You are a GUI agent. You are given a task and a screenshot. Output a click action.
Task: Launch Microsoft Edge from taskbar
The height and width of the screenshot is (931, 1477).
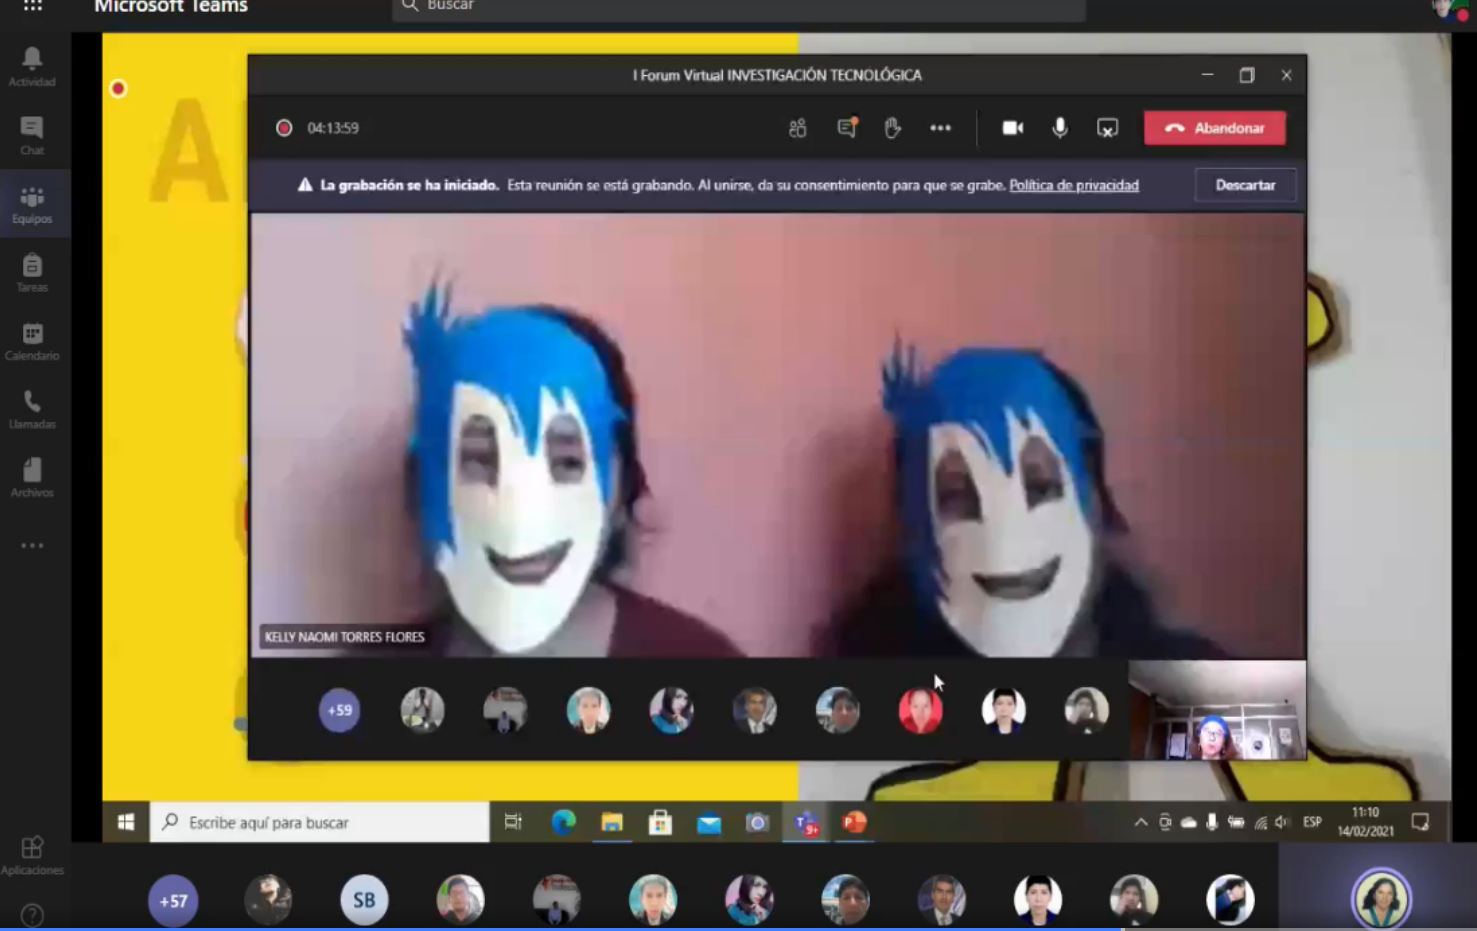[563, 822]
